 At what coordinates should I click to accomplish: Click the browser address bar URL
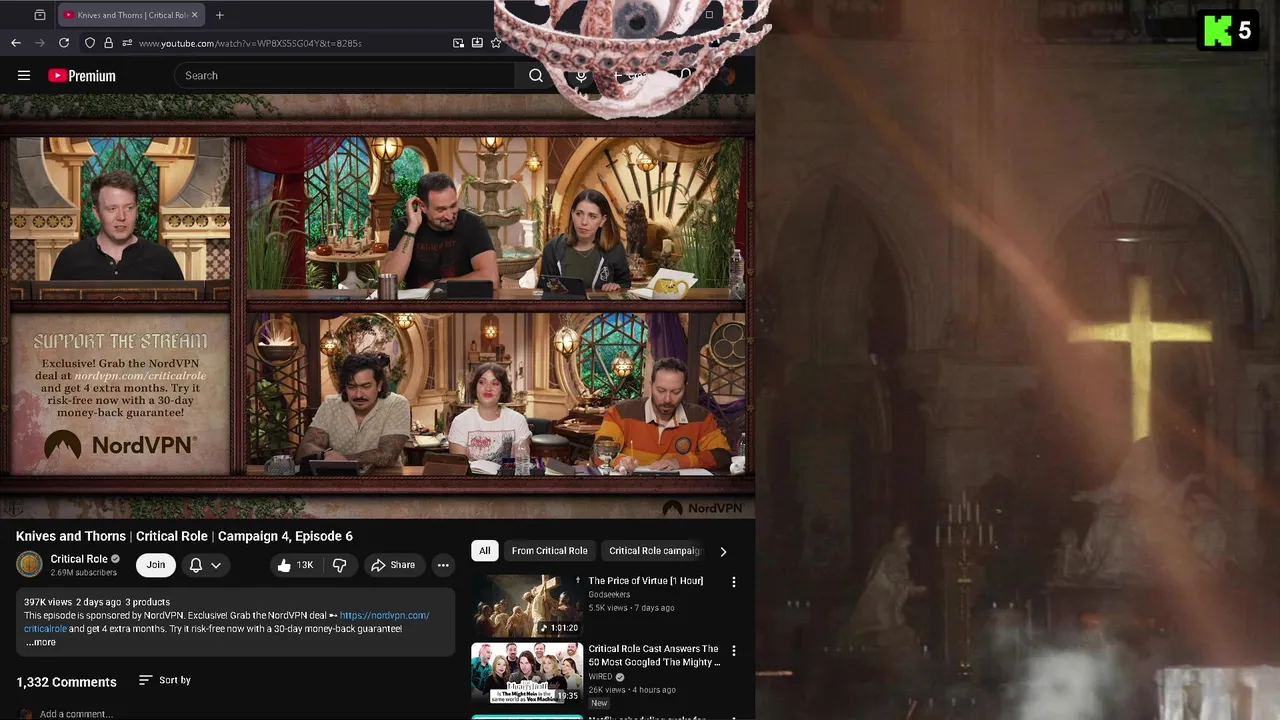250,43
